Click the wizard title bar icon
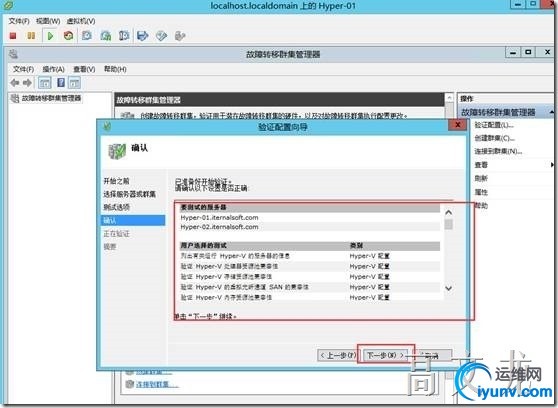The image size is (558, 408). 107,126
